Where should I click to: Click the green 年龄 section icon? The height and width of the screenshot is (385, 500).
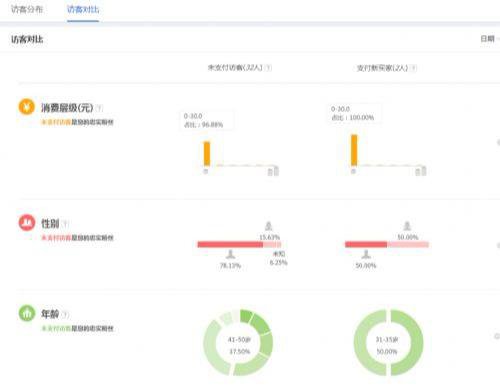[27, 313]
